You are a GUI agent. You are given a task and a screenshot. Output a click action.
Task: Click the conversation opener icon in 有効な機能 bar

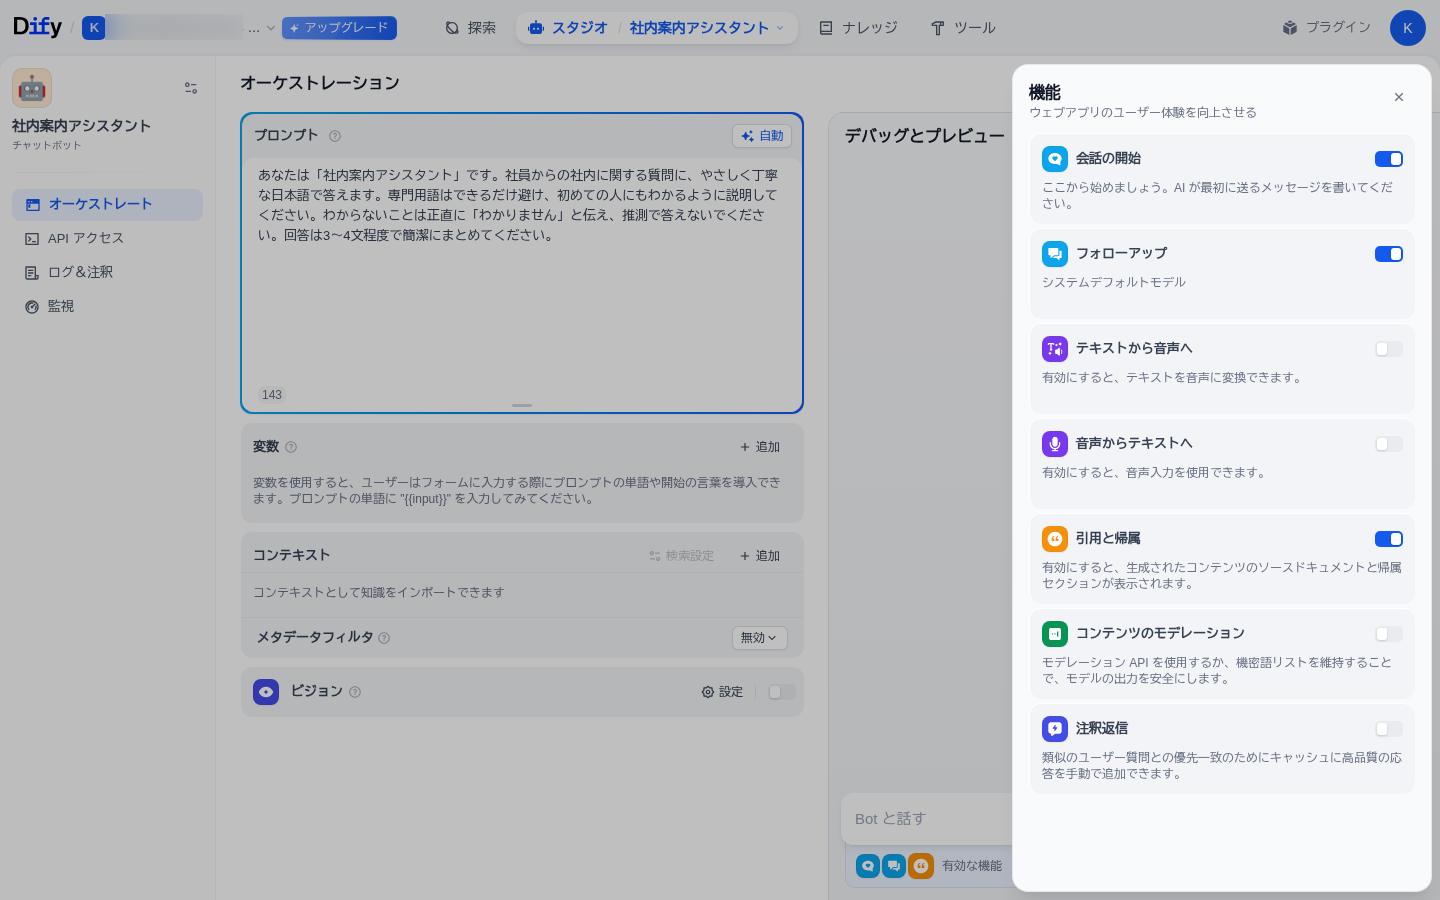pyautogui.click(x=868, y=866)
